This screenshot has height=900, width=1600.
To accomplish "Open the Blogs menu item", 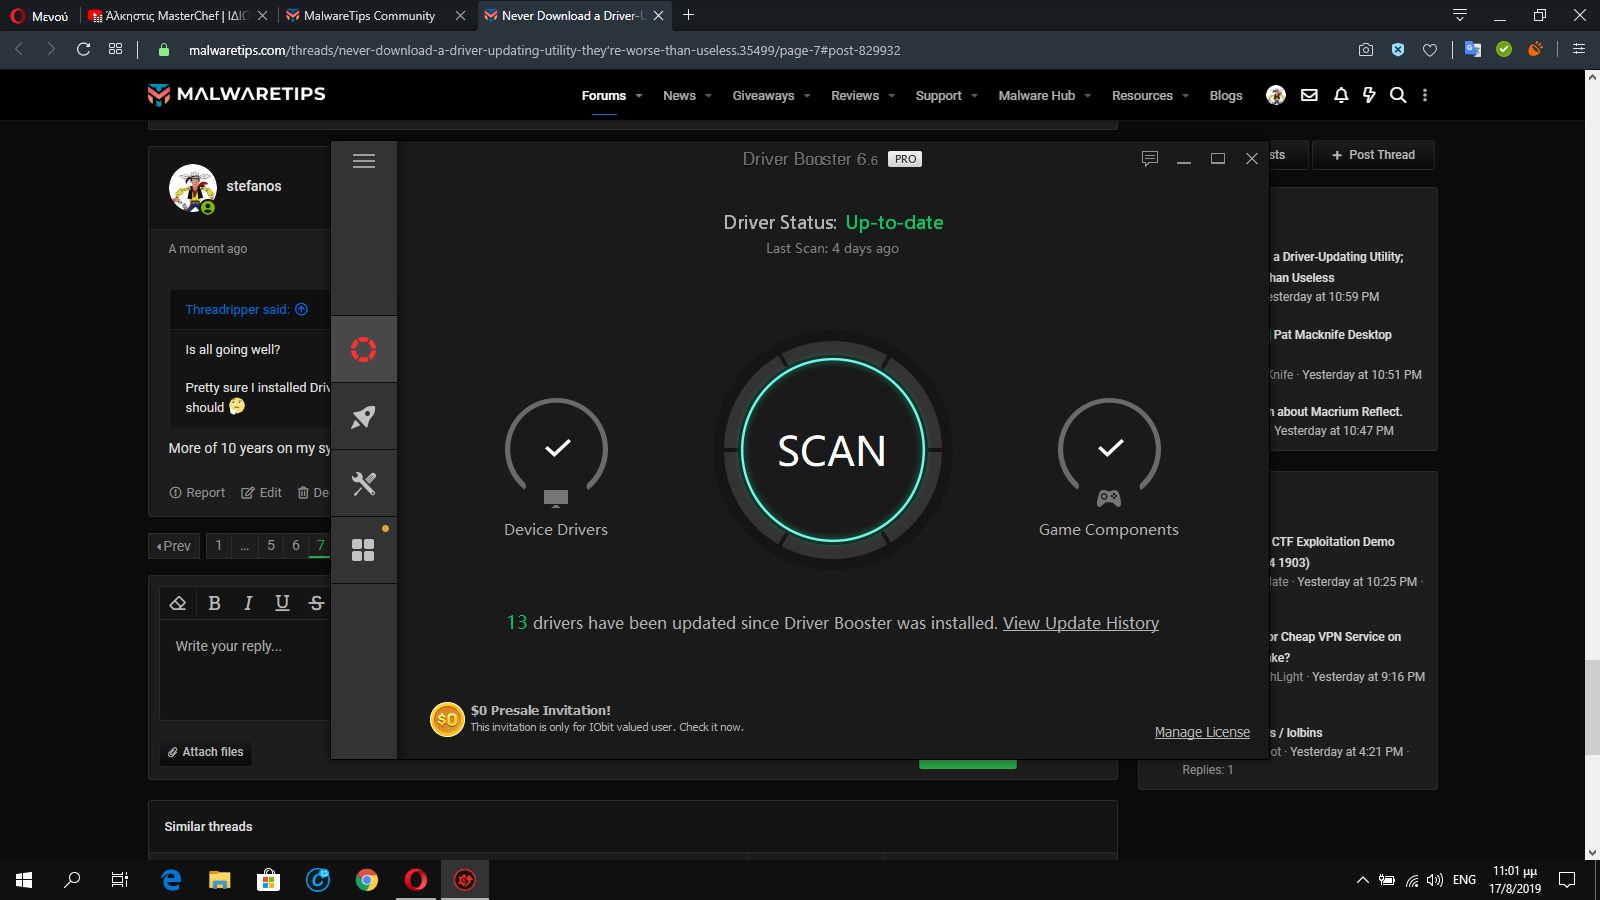I will coord(1226,96).
